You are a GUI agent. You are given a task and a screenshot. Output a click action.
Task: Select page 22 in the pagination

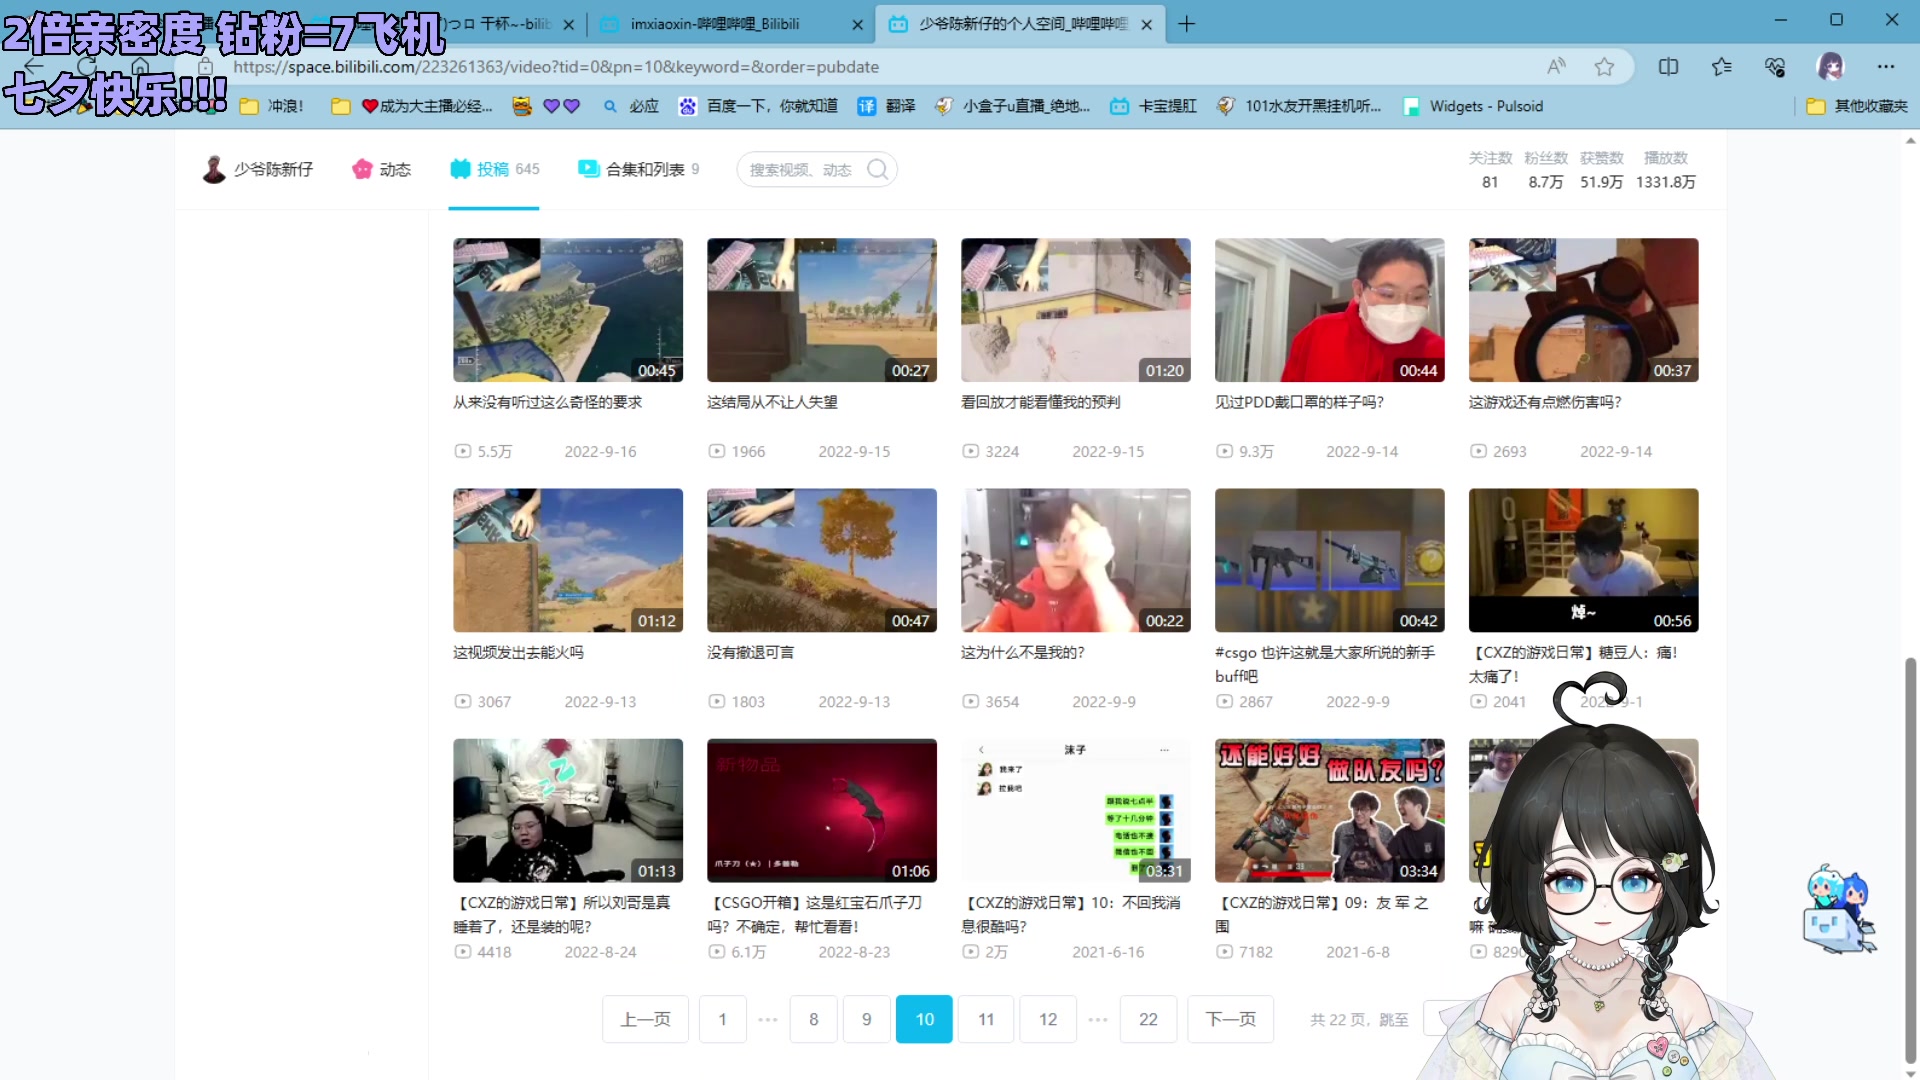(x=1148, y=1019)
